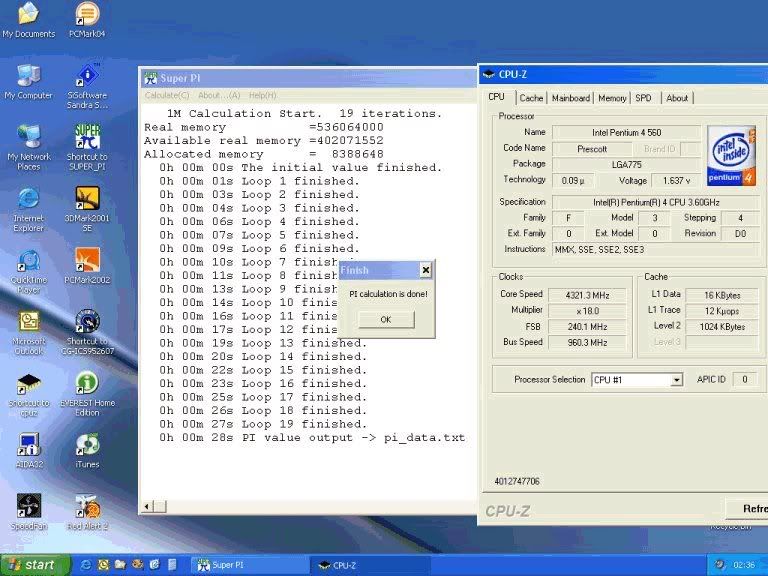
Task: Click the L1 Data value 16 KBytes
Action: 722,295
